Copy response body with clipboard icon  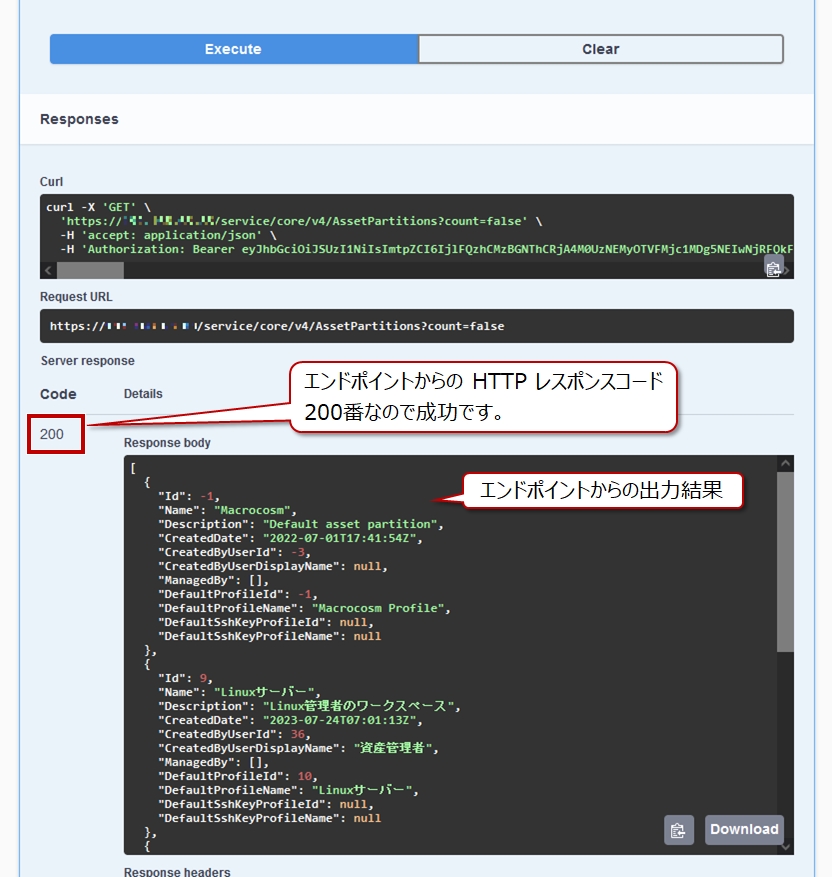678,830
